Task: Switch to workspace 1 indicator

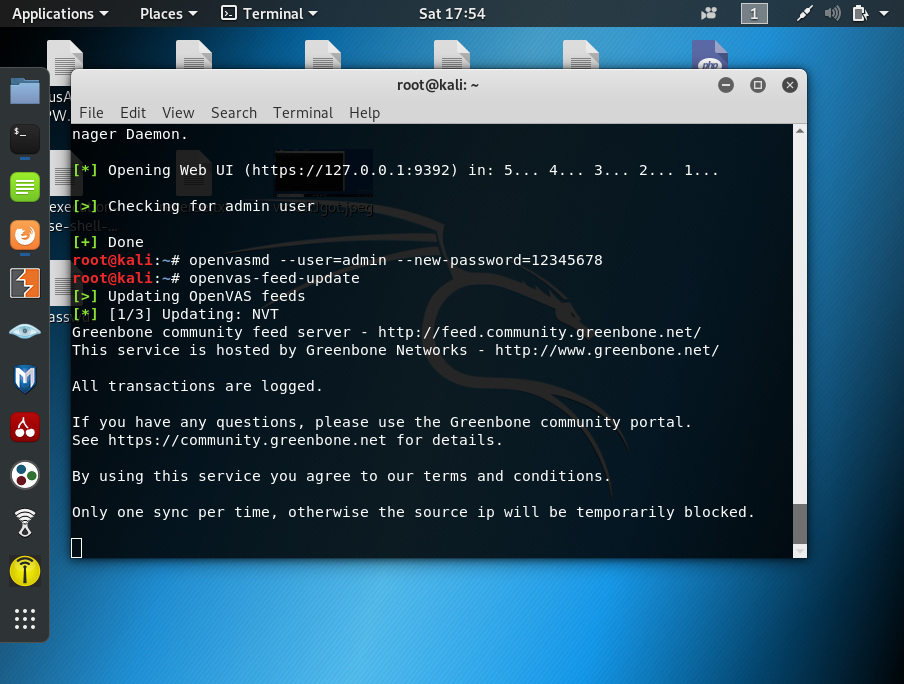Action: 754,13
